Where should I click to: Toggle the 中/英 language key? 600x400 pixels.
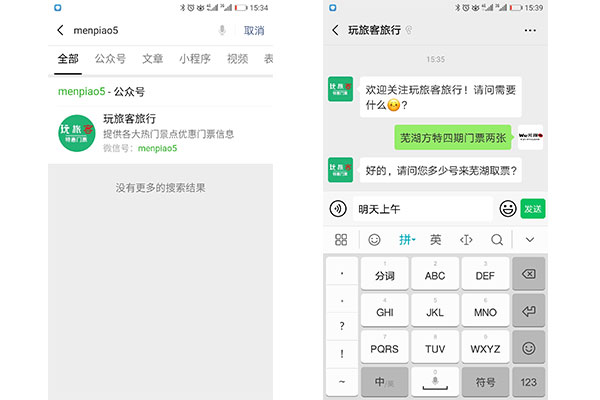383,381
